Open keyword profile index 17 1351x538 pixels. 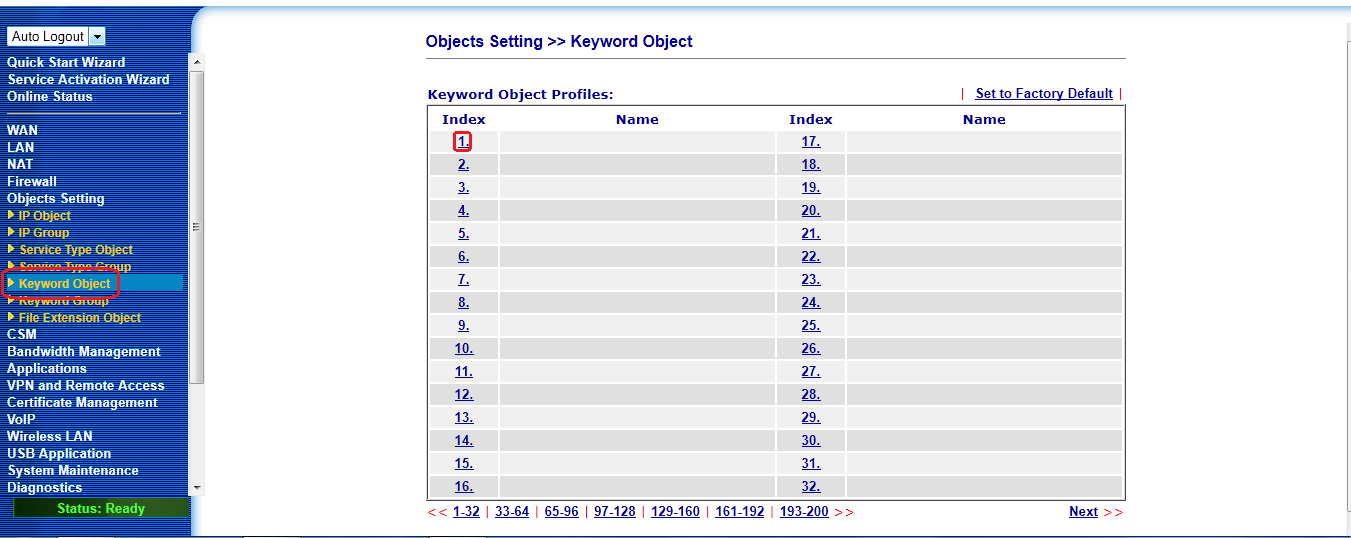point(810,142)
